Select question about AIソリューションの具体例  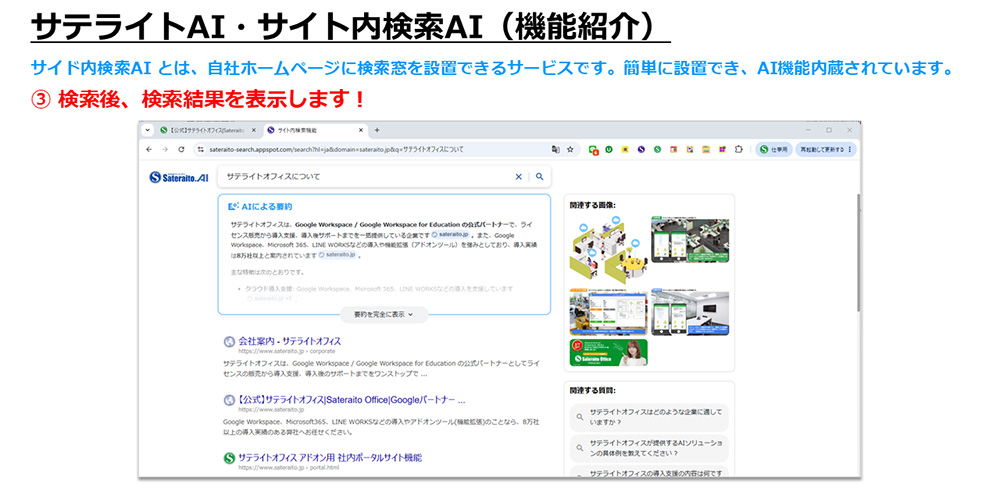point(649,448)
